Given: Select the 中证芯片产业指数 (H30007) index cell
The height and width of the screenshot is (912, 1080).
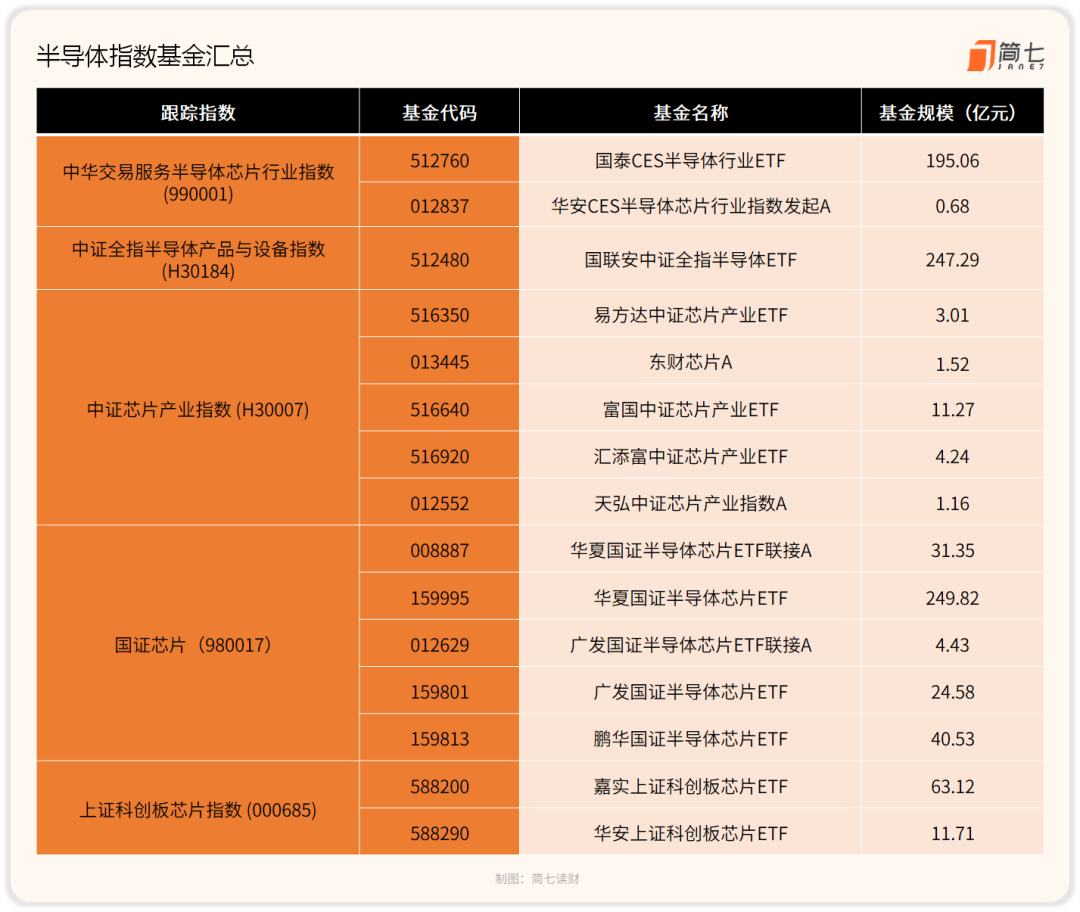Looking at the screenshot, I should pyautogui.click(x=198, y=408).
